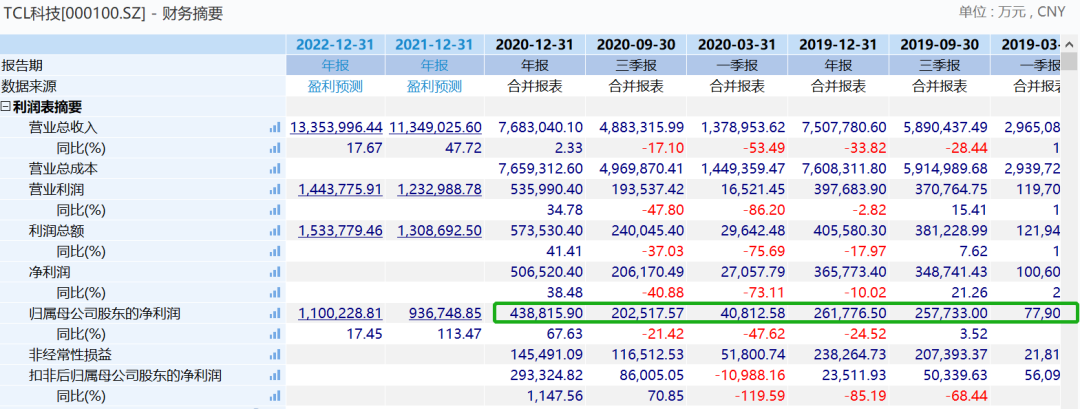Open chart icon for 营业总收入 row
Screen dimensions: 1080x409
point(276,127)
